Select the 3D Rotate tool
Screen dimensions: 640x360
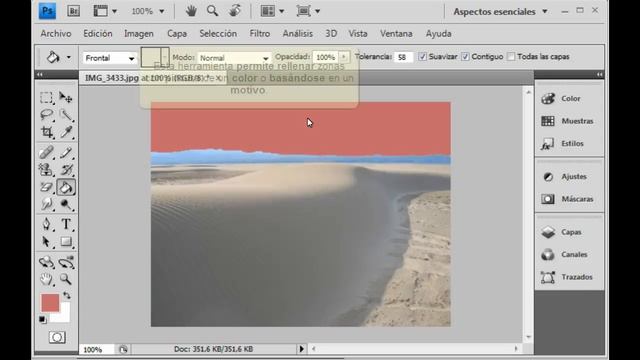[47, 262]
